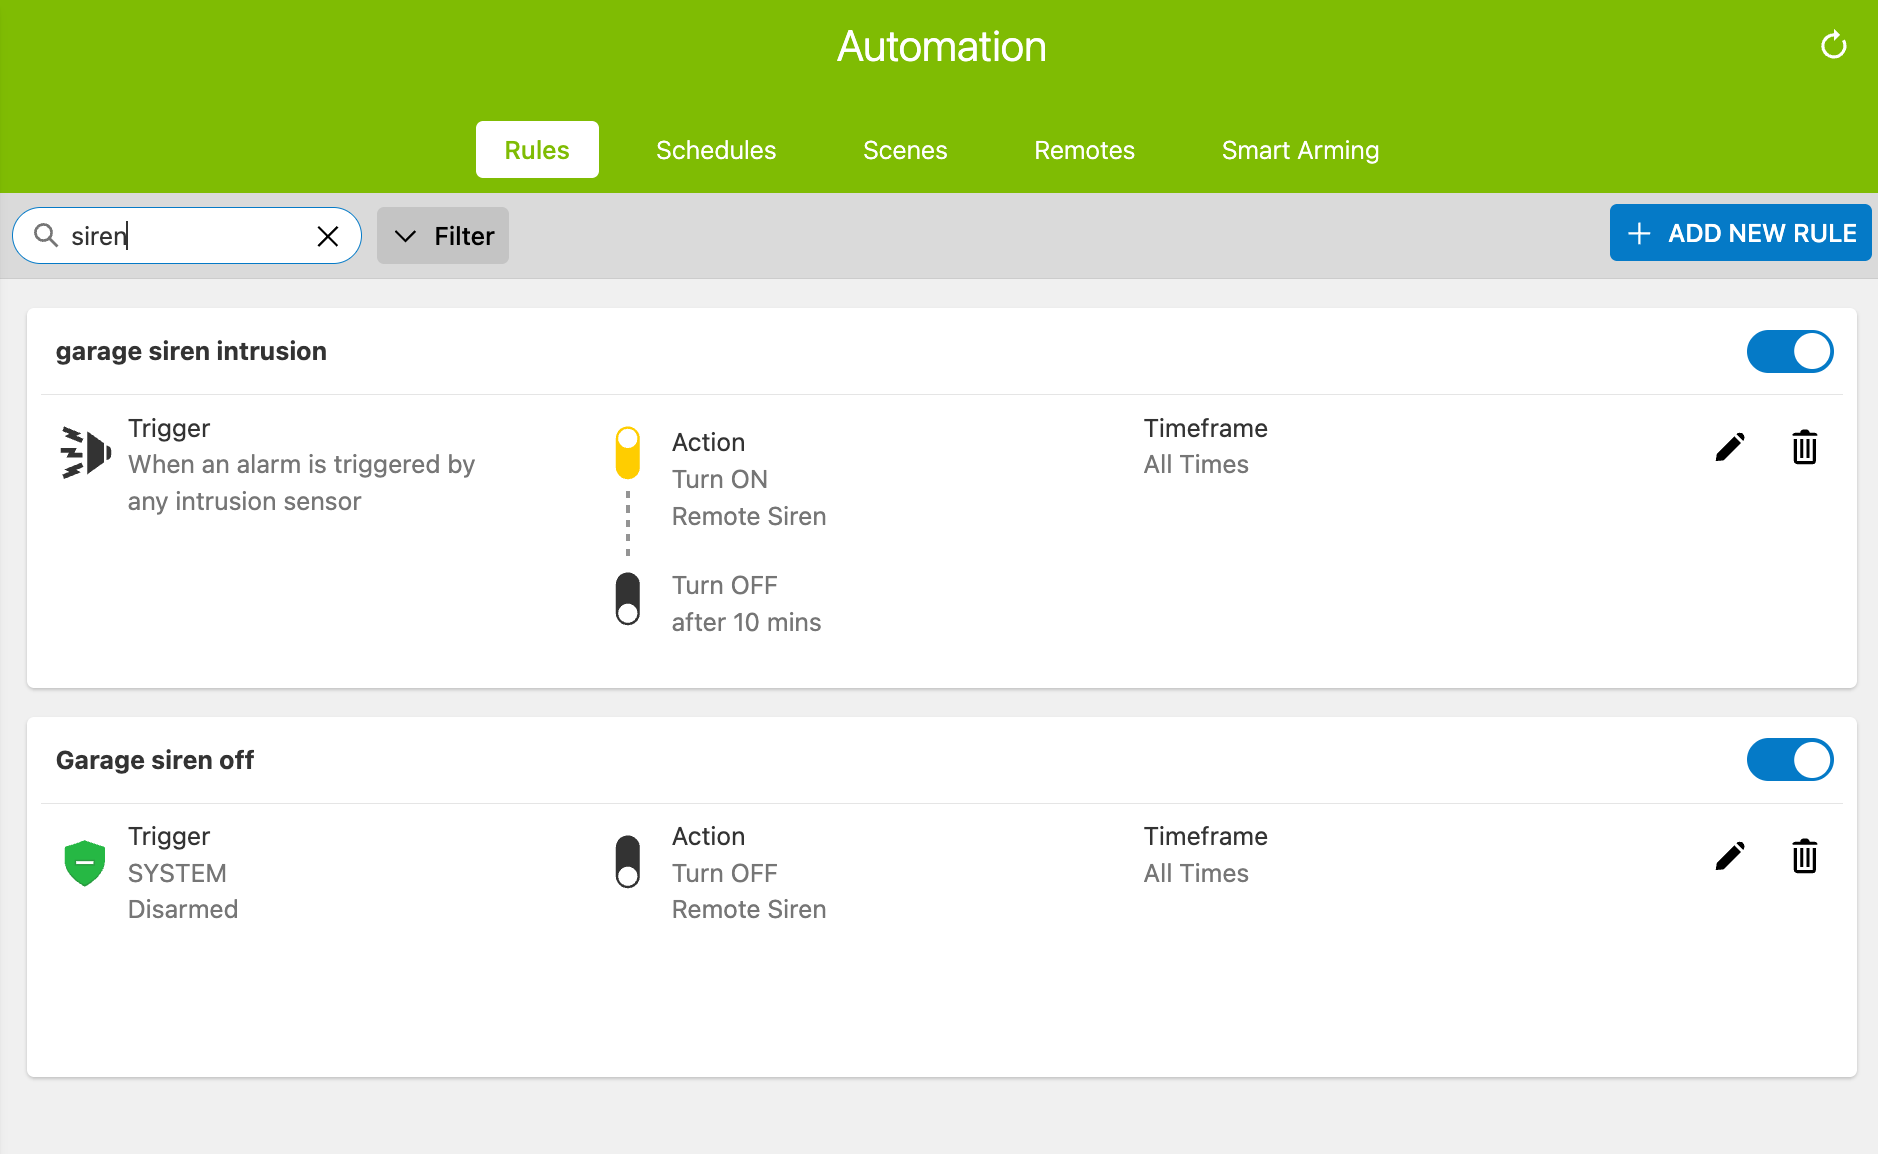Click the SYSTEM trigger text
This screenshot has width=1878, height=1154.
(177, 873)
